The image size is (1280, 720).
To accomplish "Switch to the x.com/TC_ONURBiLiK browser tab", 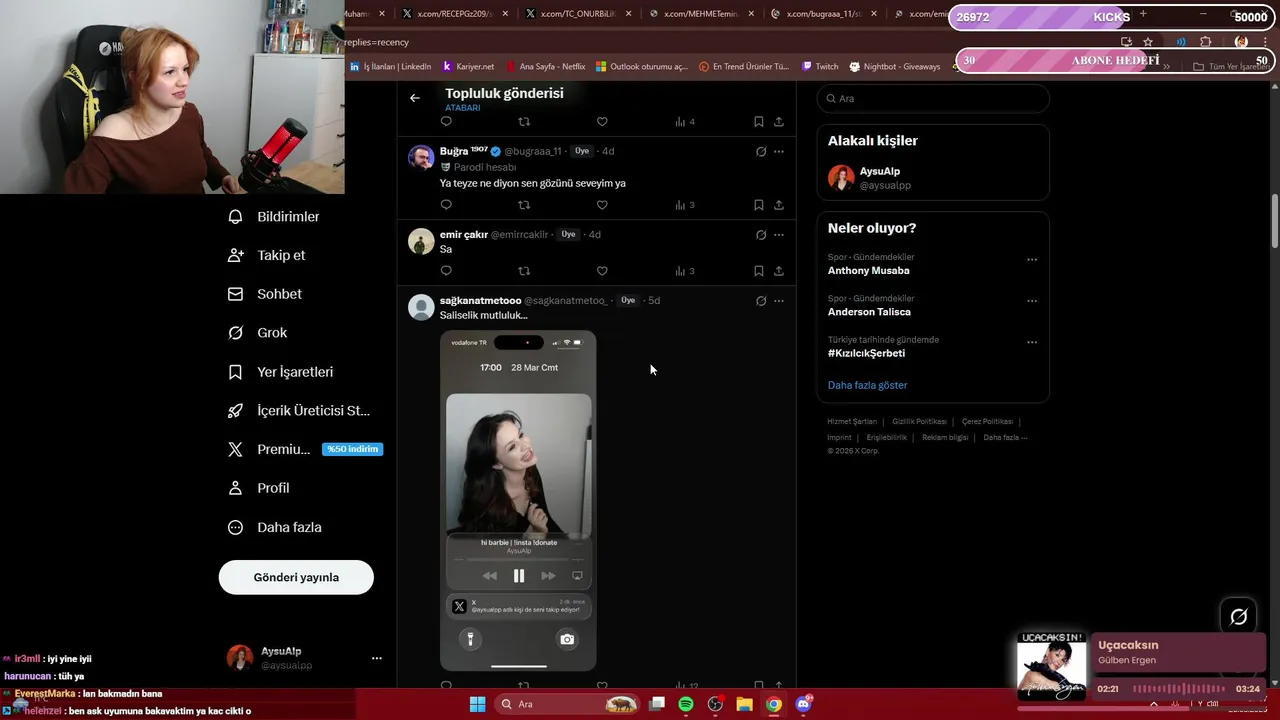I will click(x=578, y=14).
